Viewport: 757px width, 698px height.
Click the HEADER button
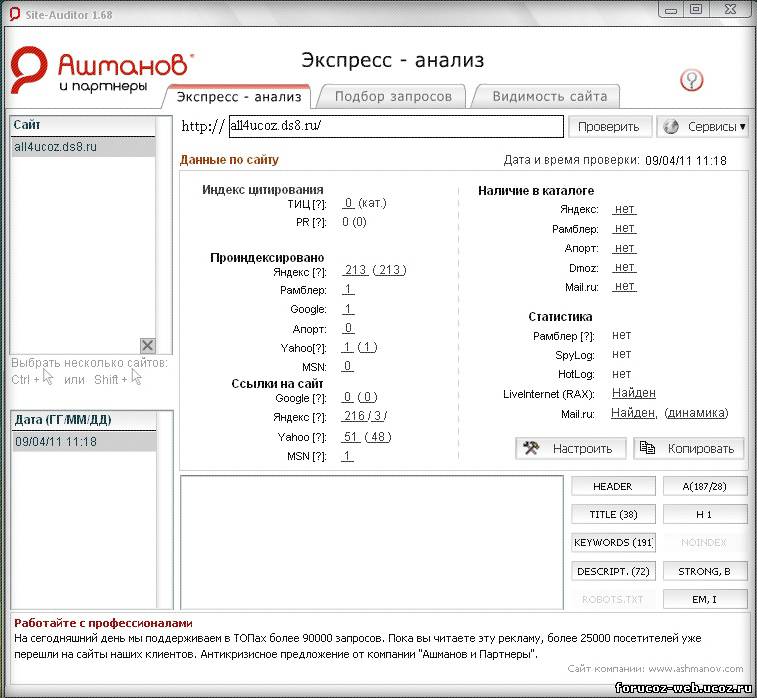[613, 486]
